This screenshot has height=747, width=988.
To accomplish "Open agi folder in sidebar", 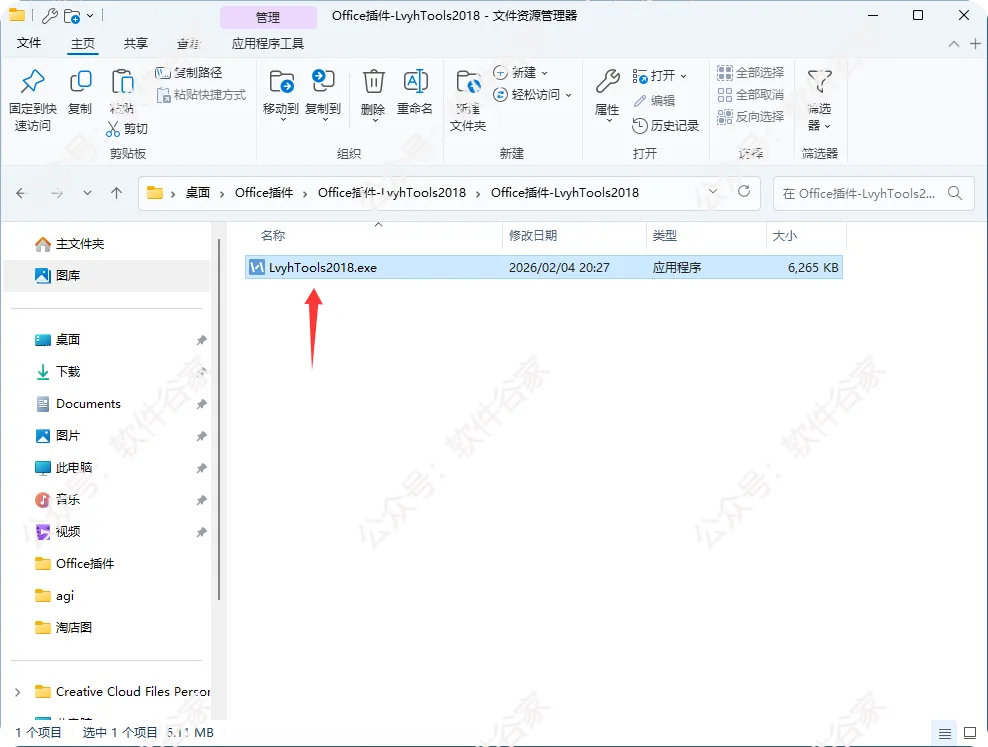I will 54,595.
